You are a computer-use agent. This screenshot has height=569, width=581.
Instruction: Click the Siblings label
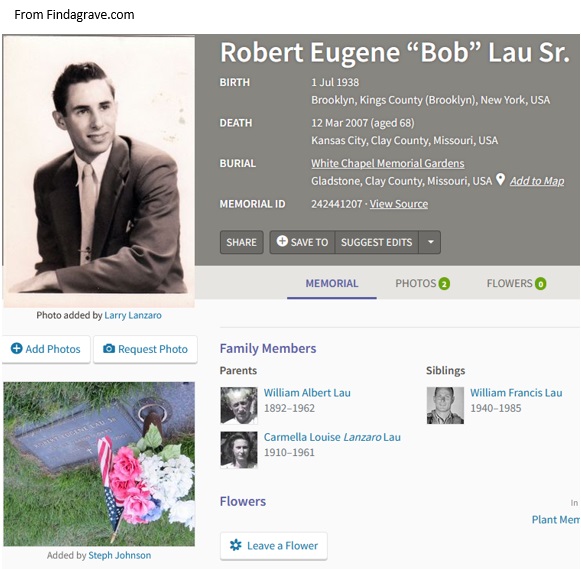pyautogui.click(x=445, y=370)
